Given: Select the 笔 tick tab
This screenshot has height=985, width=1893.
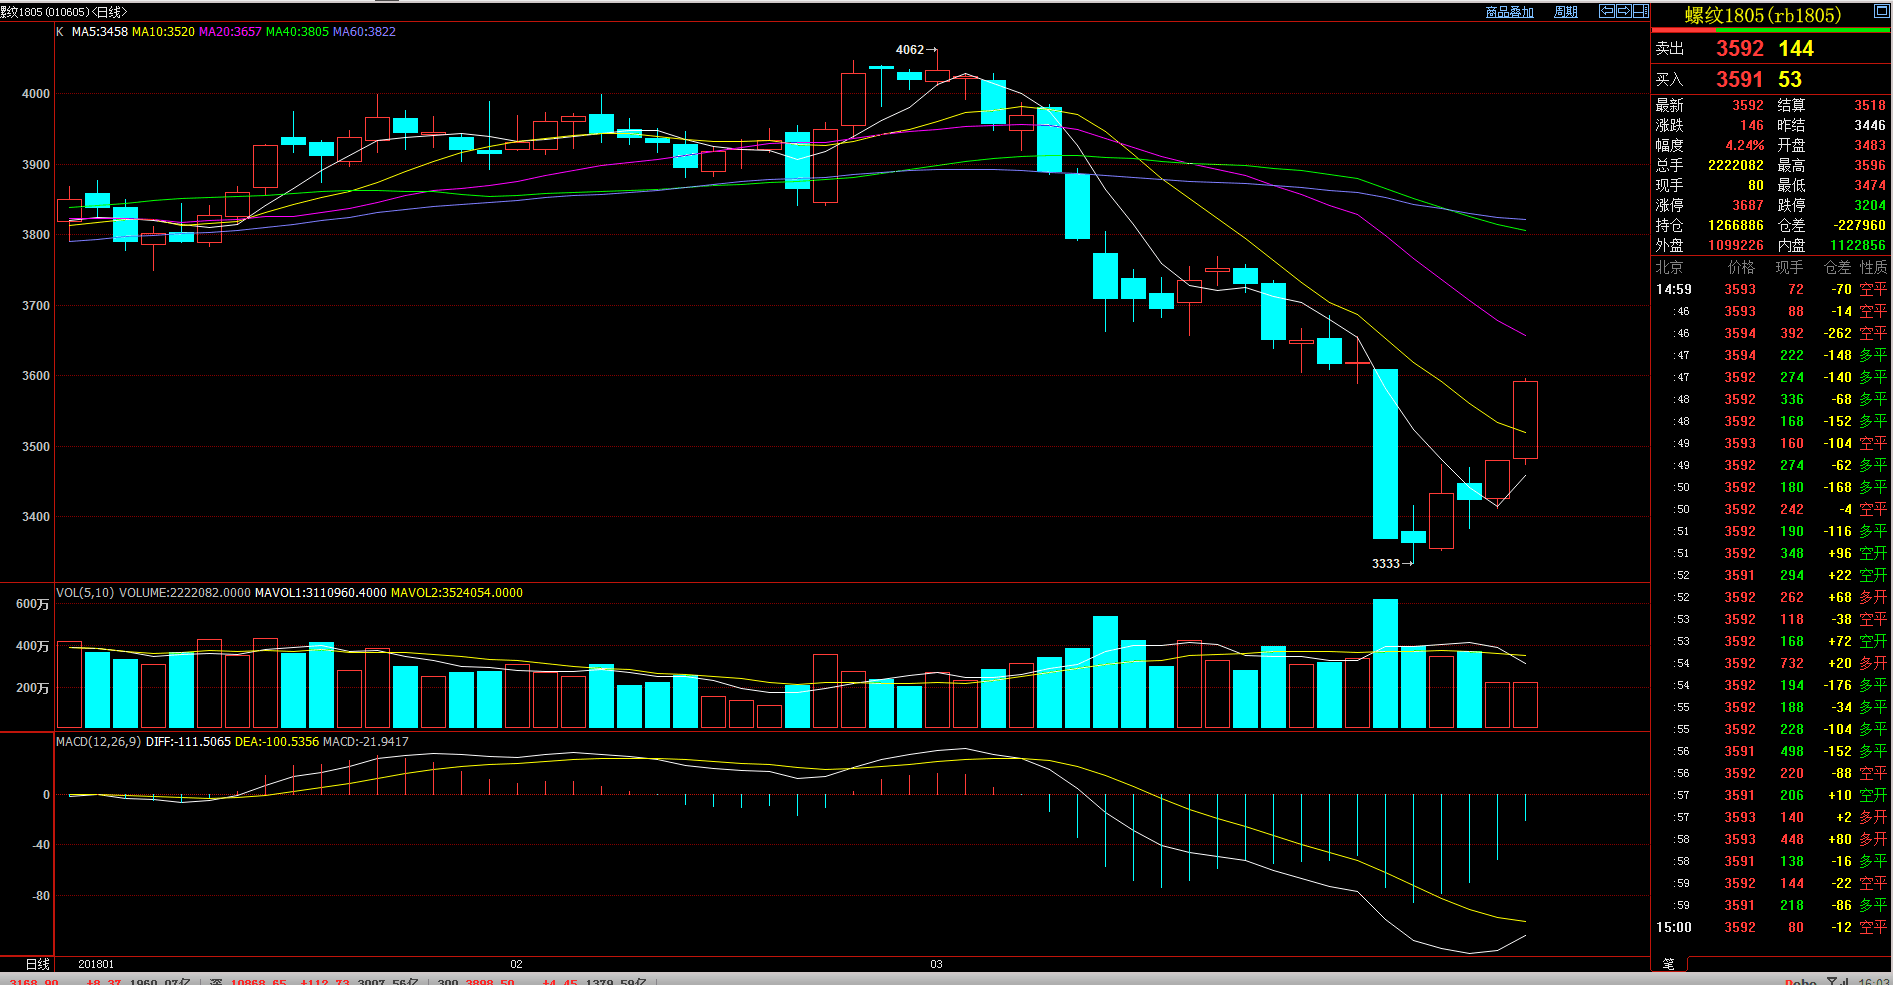Looking at the screenshot, I should (x=1668, y=964).
